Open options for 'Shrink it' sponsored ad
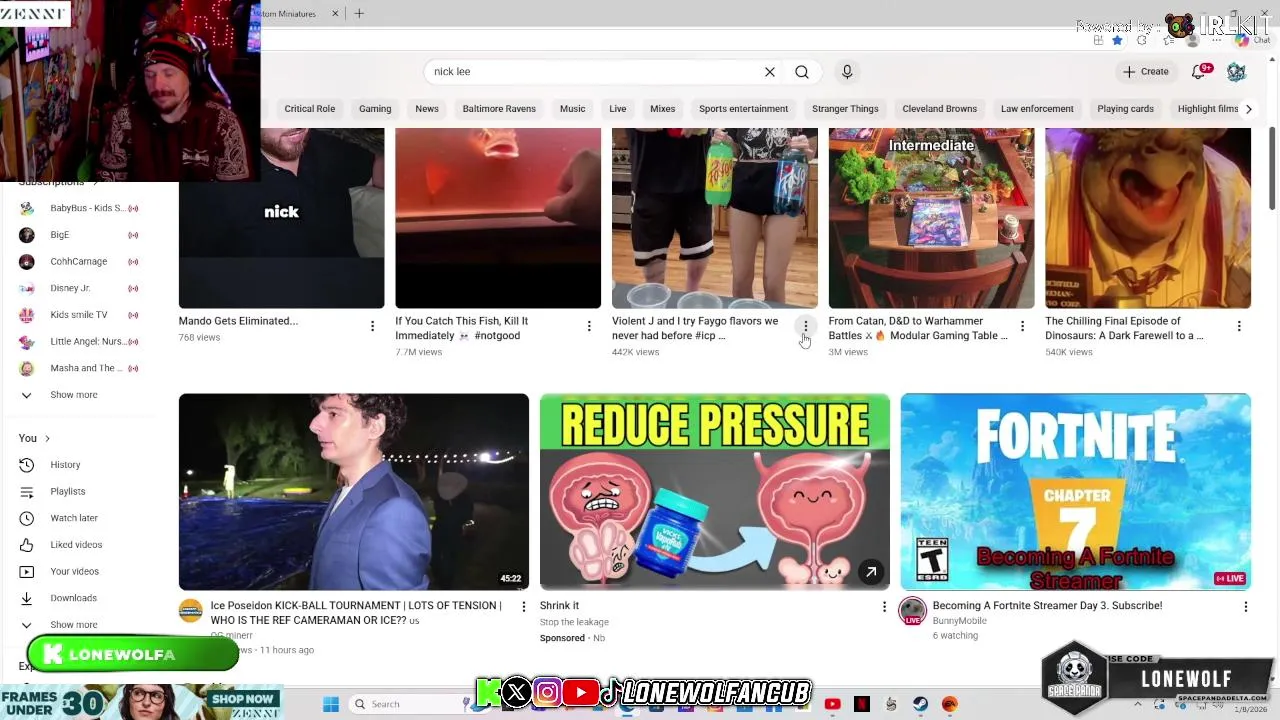The width and height of the screenshot is (1280, 720). (x=884, y=607)
